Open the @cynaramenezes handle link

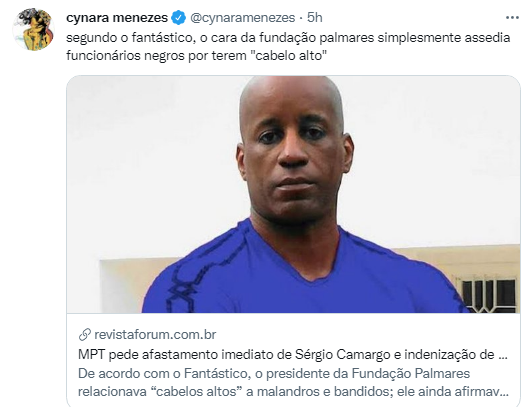click(x=242, y=17)
